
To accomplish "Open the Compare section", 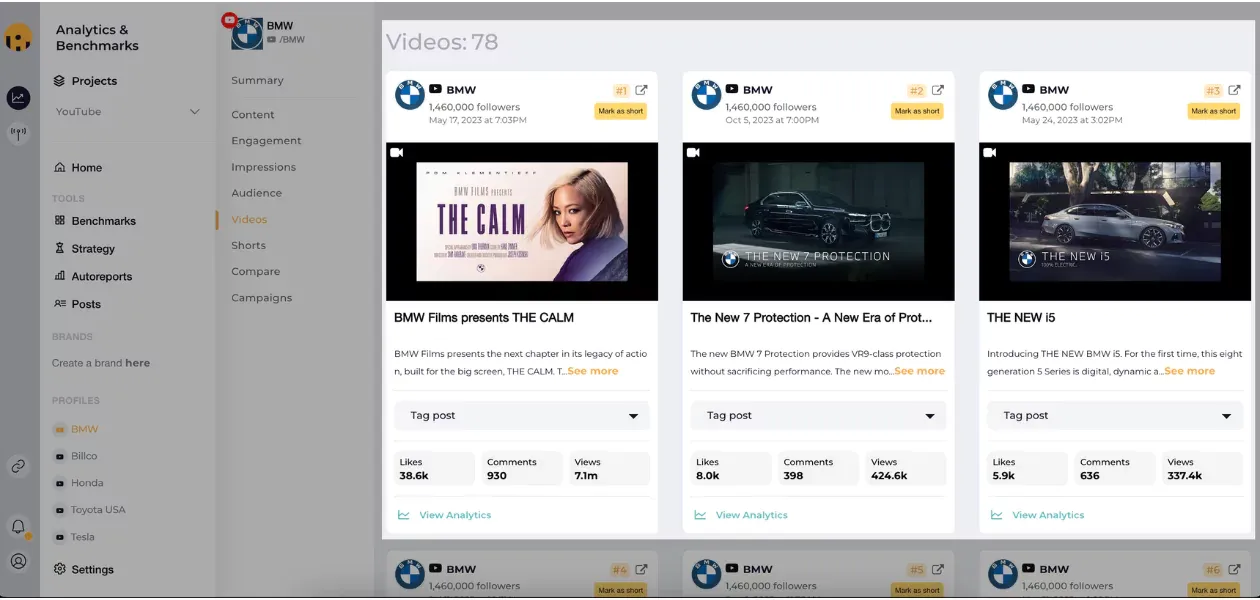I will tap(255, 271).
